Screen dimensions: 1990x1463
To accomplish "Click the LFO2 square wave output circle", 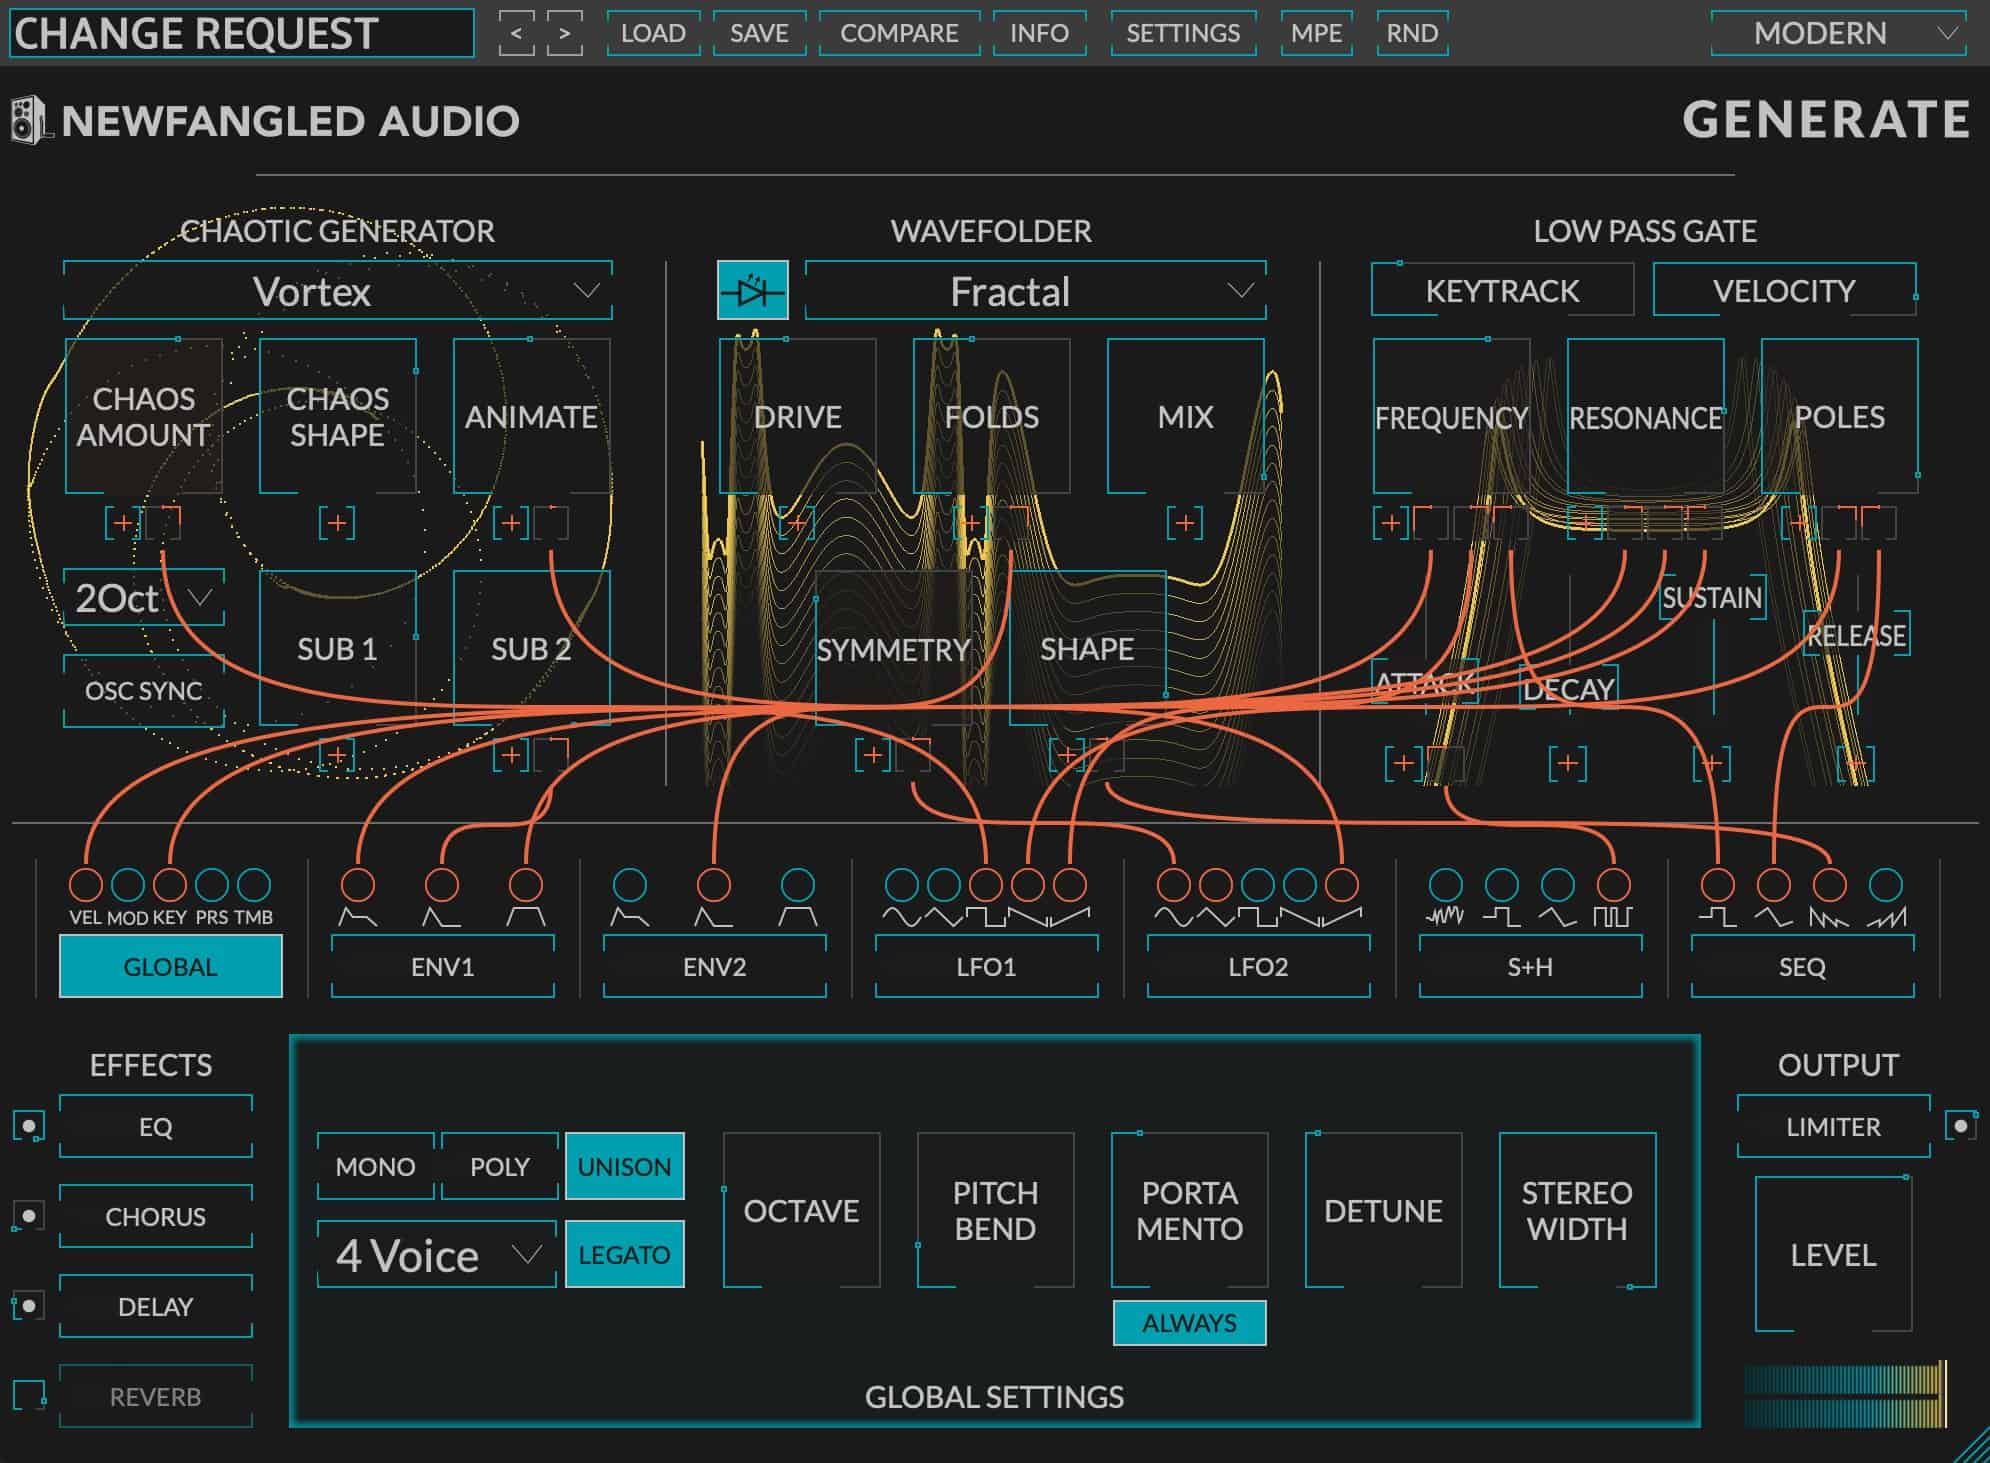I will point(1258,885).
